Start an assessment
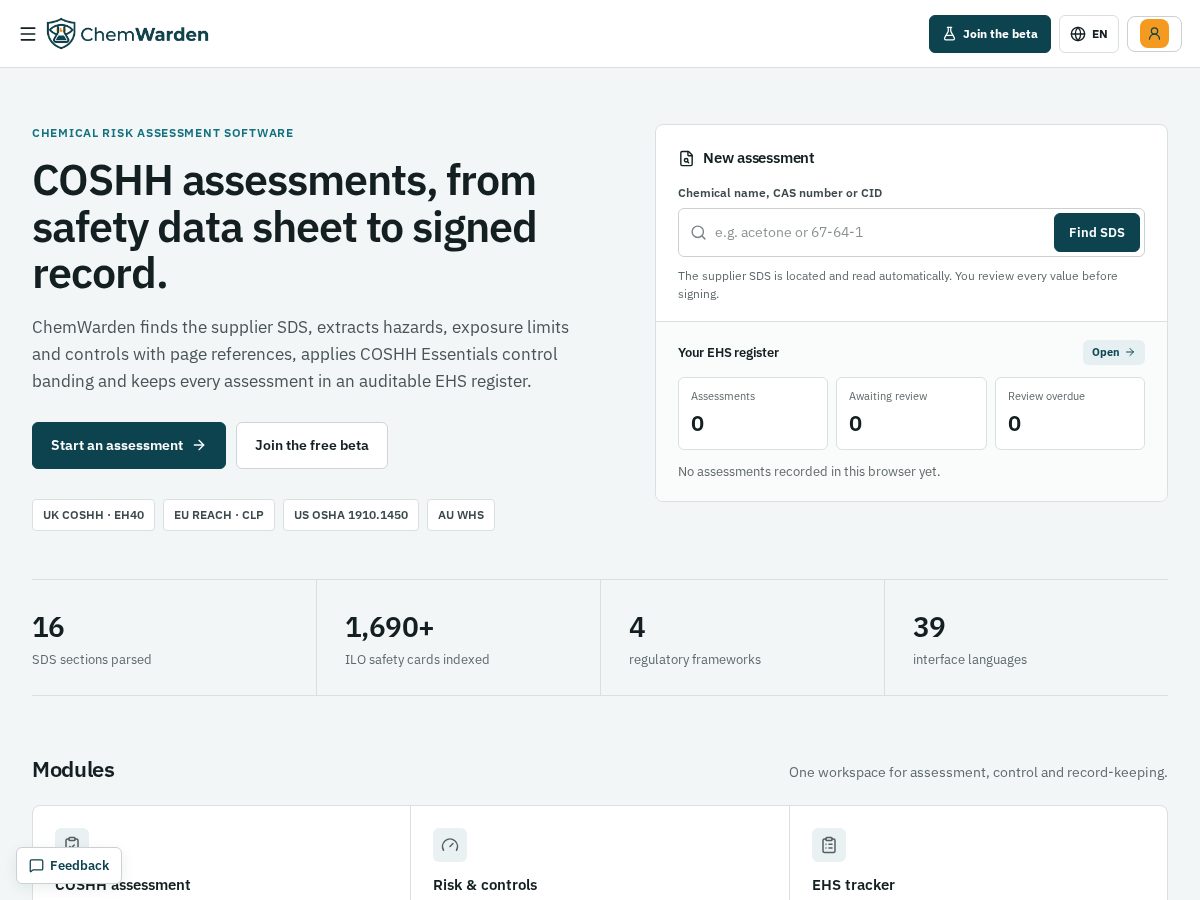The height and width of the screenshot is (900, 1200). (x=129, y=445)
